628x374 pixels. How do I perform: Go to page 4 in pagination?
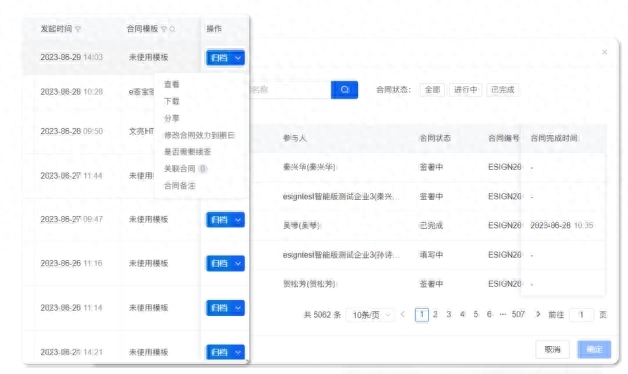point(463,314)
